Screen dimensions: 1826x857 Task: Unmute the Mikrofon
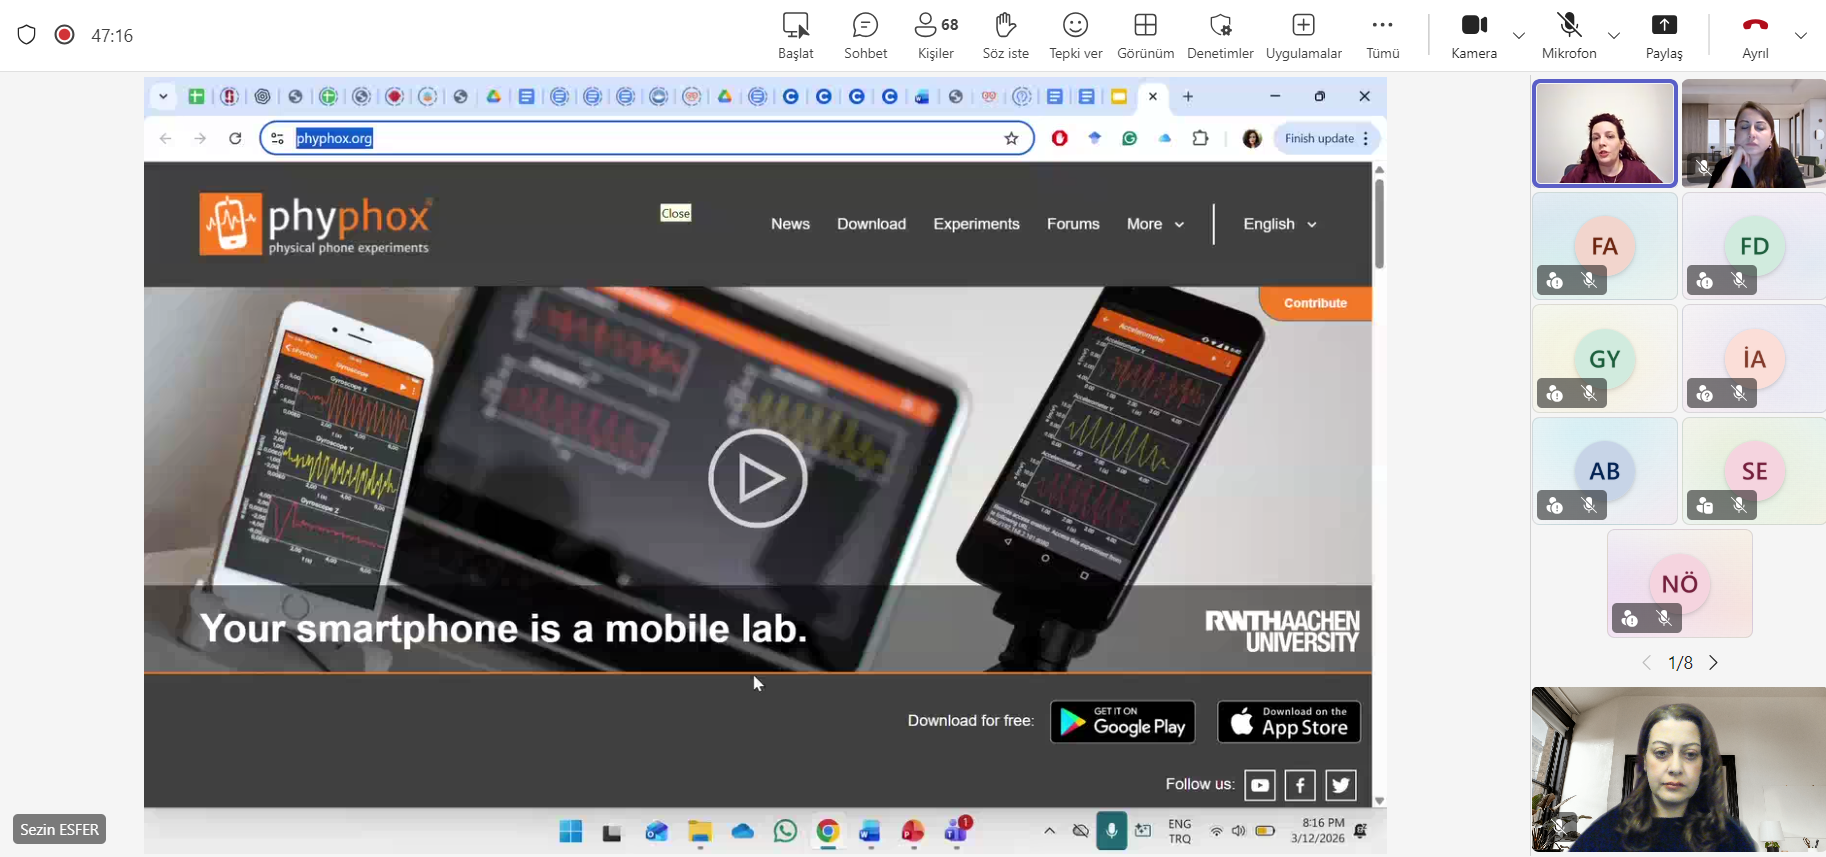click(1568, 35)
